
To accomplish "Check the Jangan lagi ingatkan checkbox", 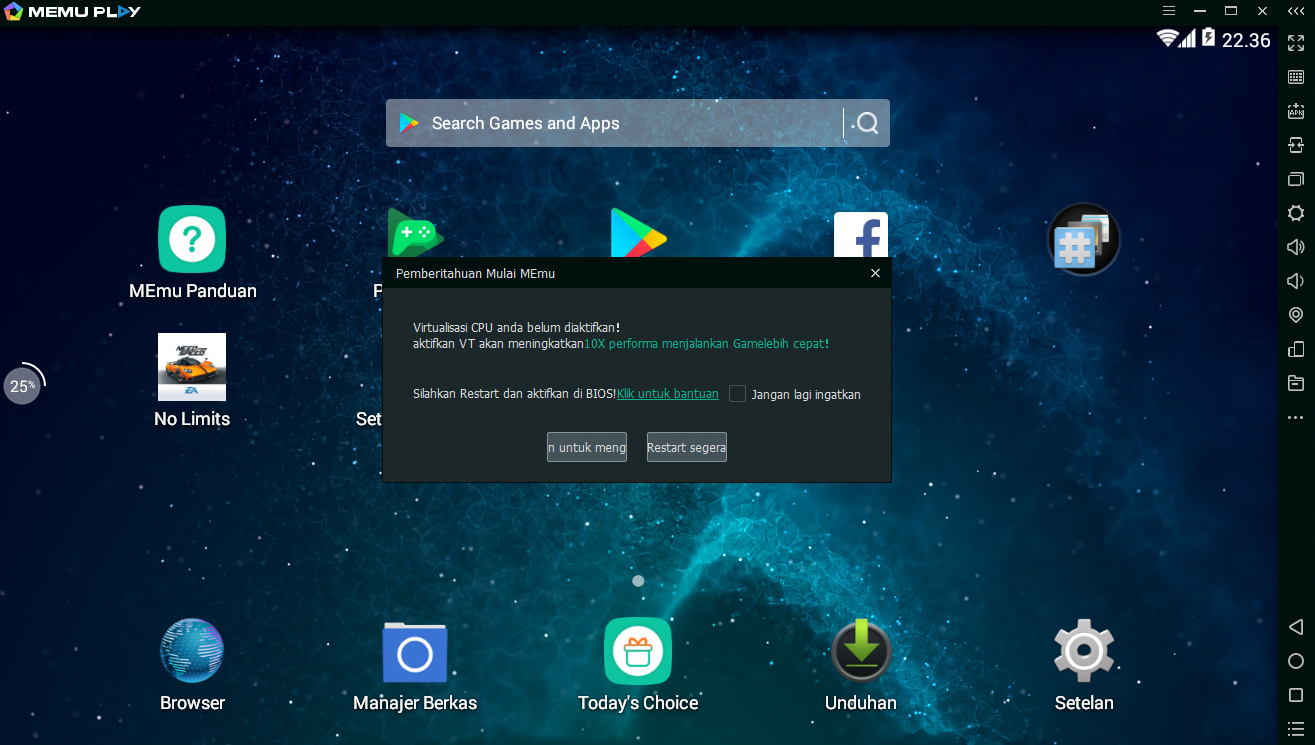I will (x=737, y=394).
